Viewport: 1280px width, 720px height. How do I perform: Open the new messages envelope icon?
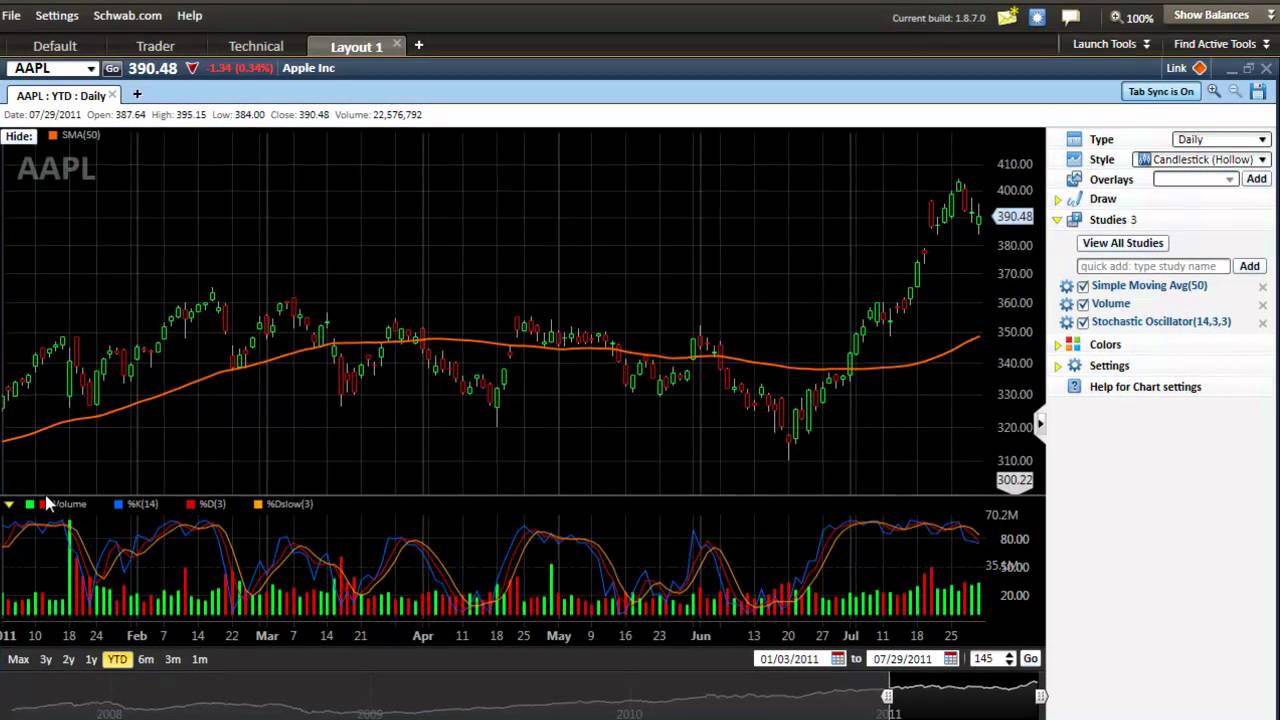click(x=1008, y=16)
